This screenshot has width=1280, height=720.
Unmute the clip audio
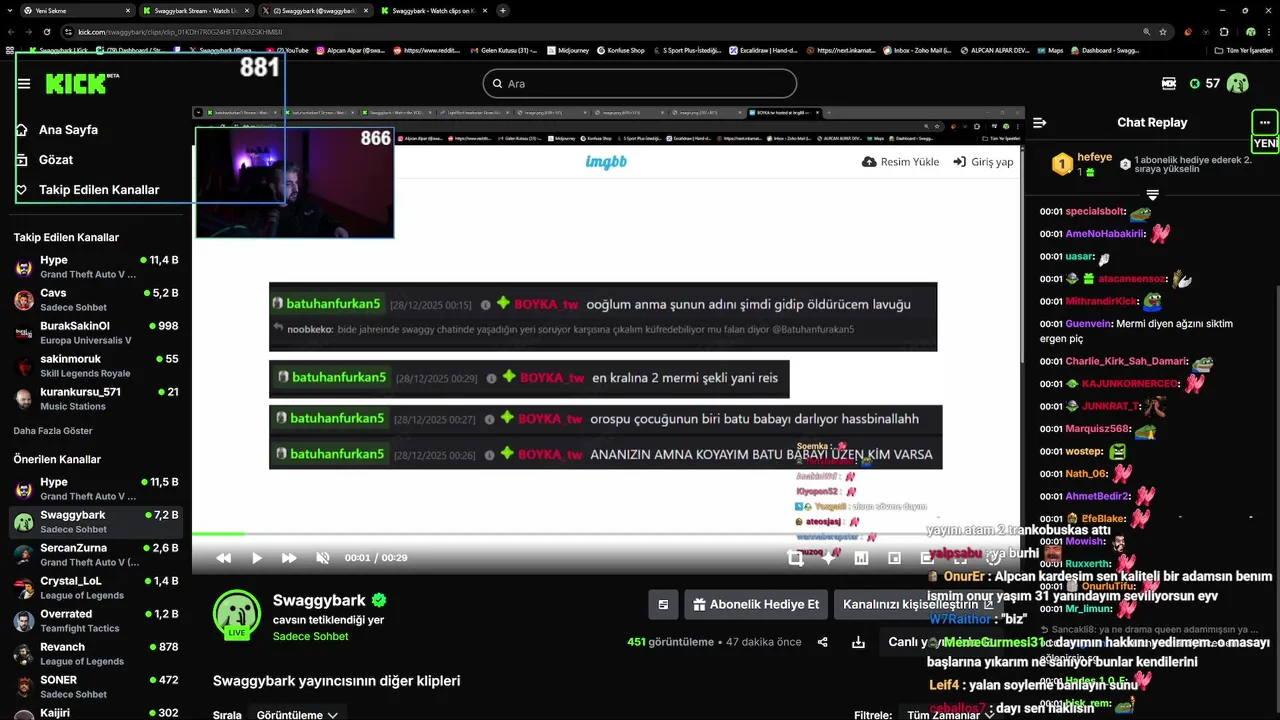(322, 558)
